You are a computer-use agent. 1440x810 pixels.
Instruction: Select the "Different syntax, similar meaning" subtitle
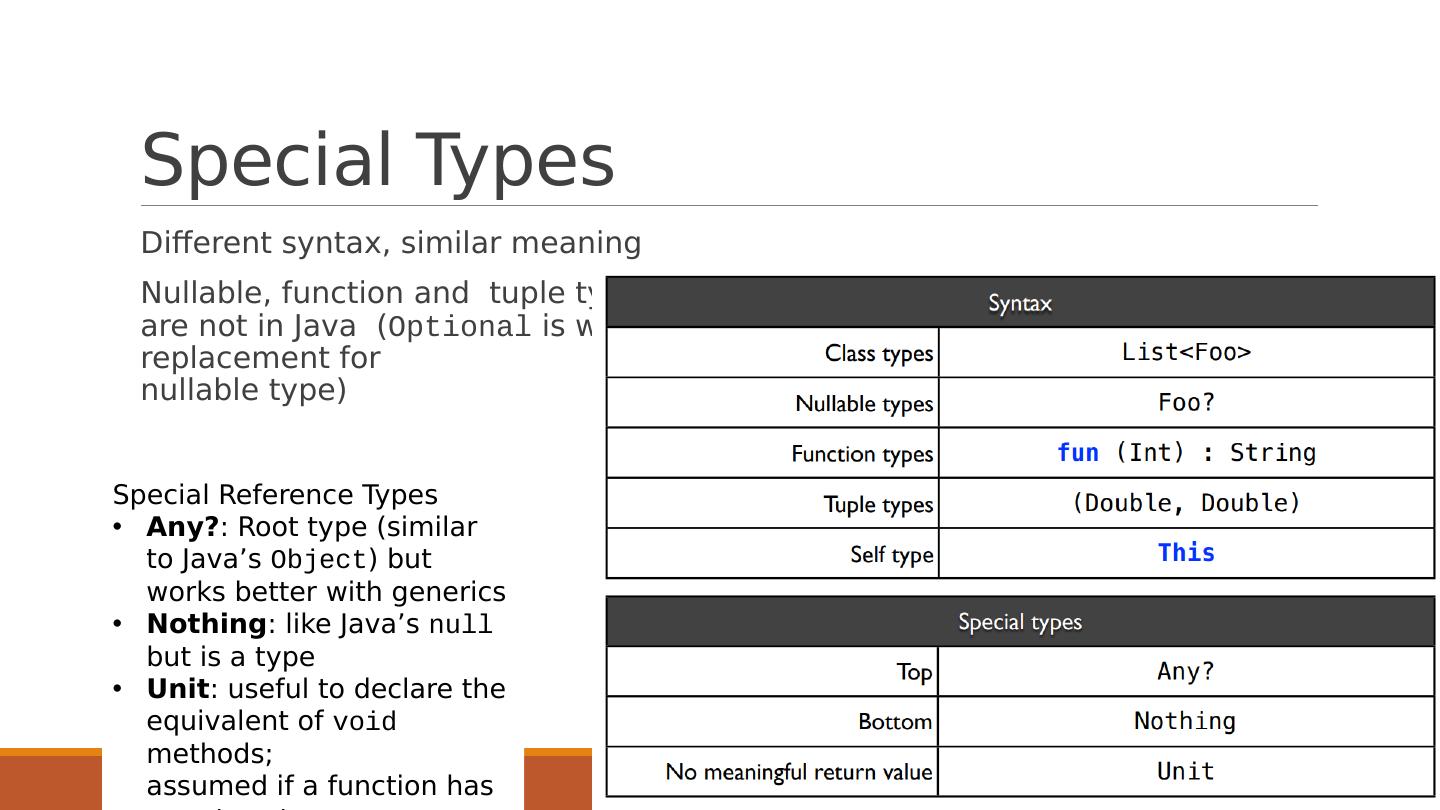tap(390, 243)
